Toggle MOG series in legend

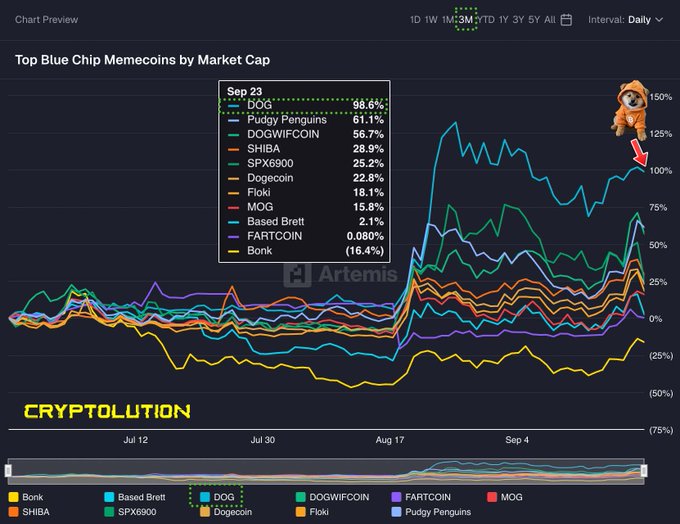tap(505, 497)
